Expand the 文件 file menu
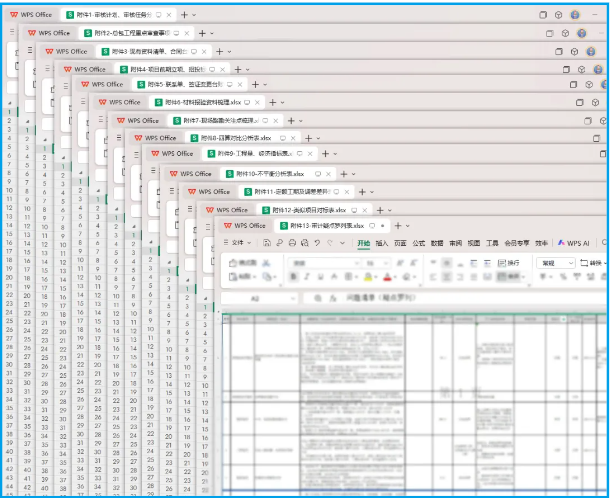 (x=238, y=243)
